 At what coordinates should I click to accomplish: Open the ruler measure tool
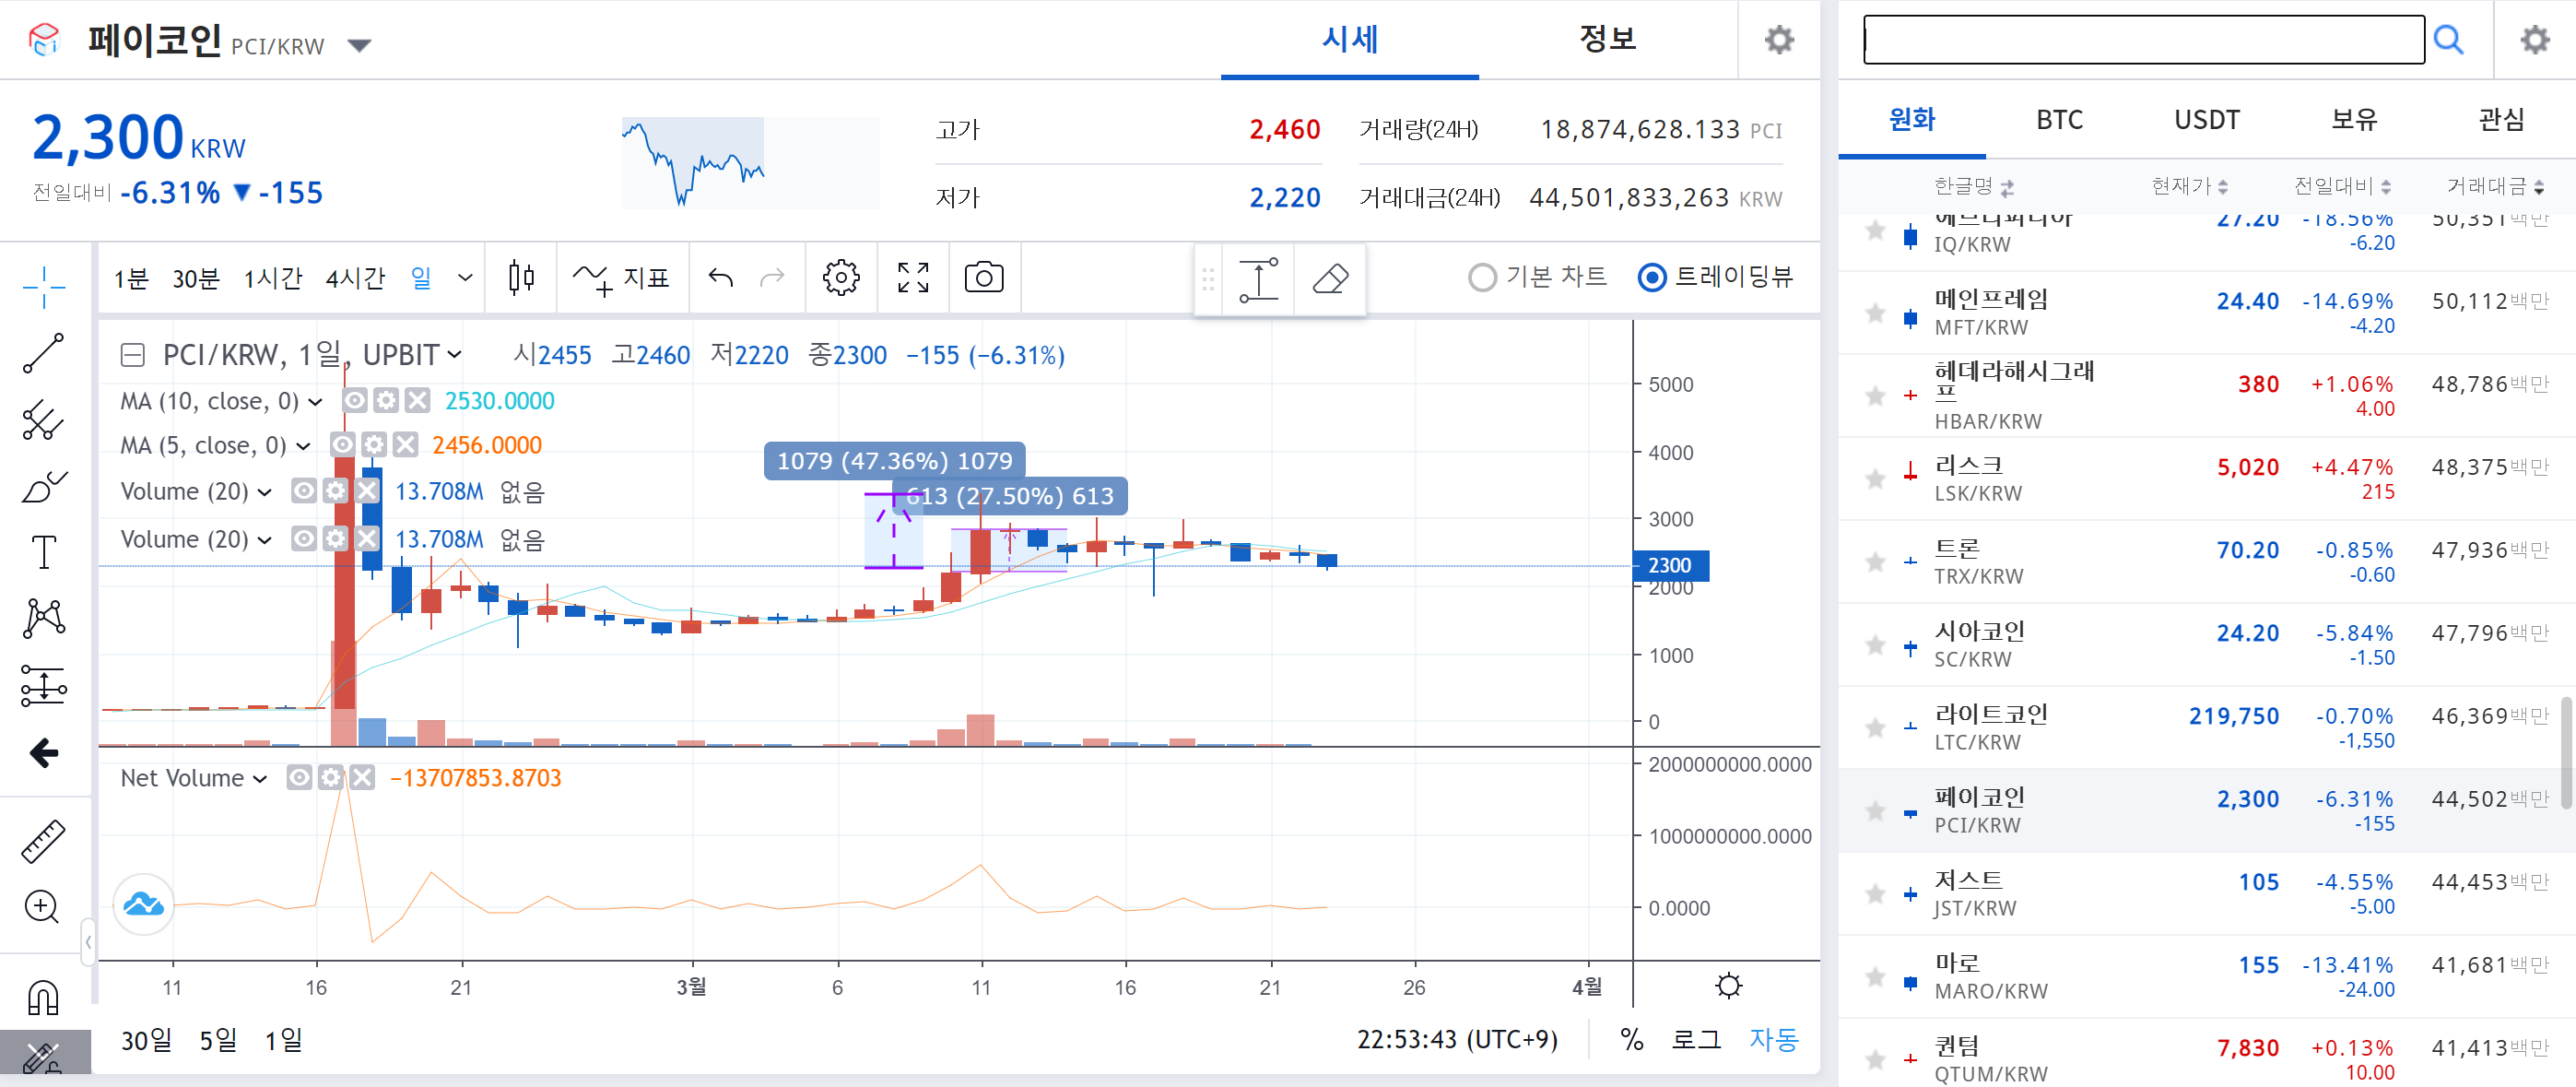coord(44,841)
